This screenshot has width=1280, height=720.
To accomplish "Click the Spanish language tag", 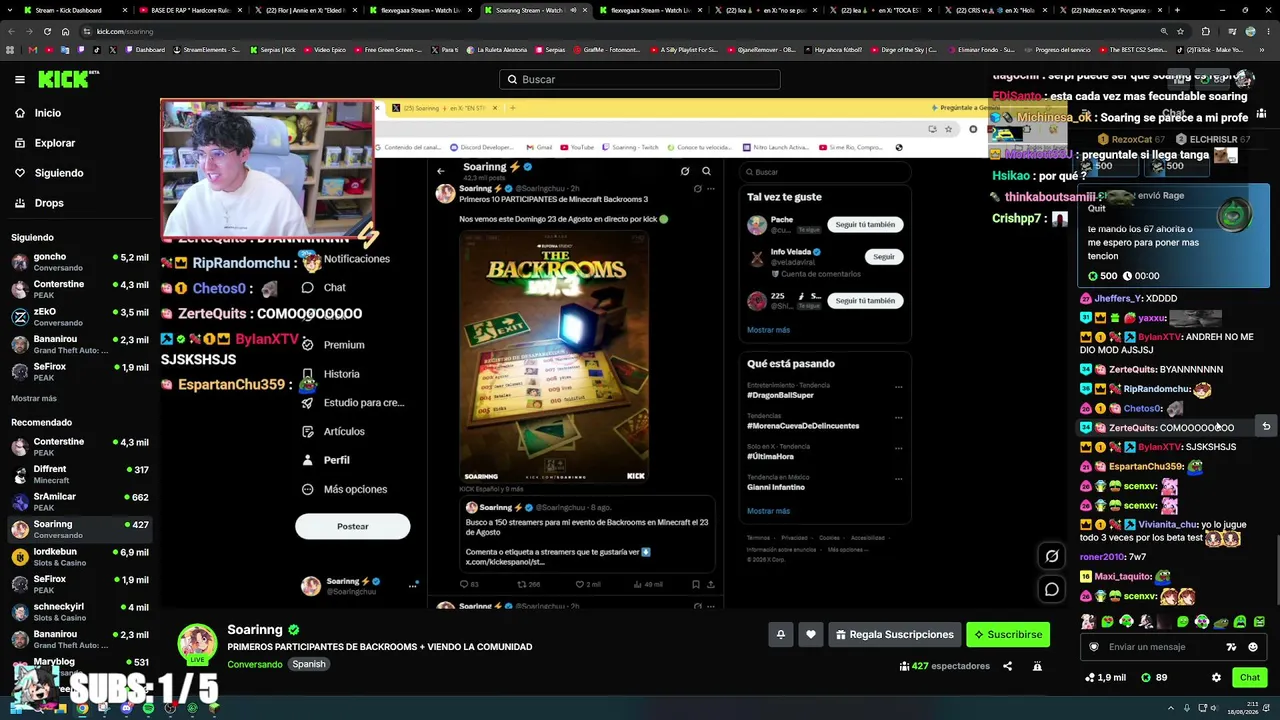I will point(309,664).
